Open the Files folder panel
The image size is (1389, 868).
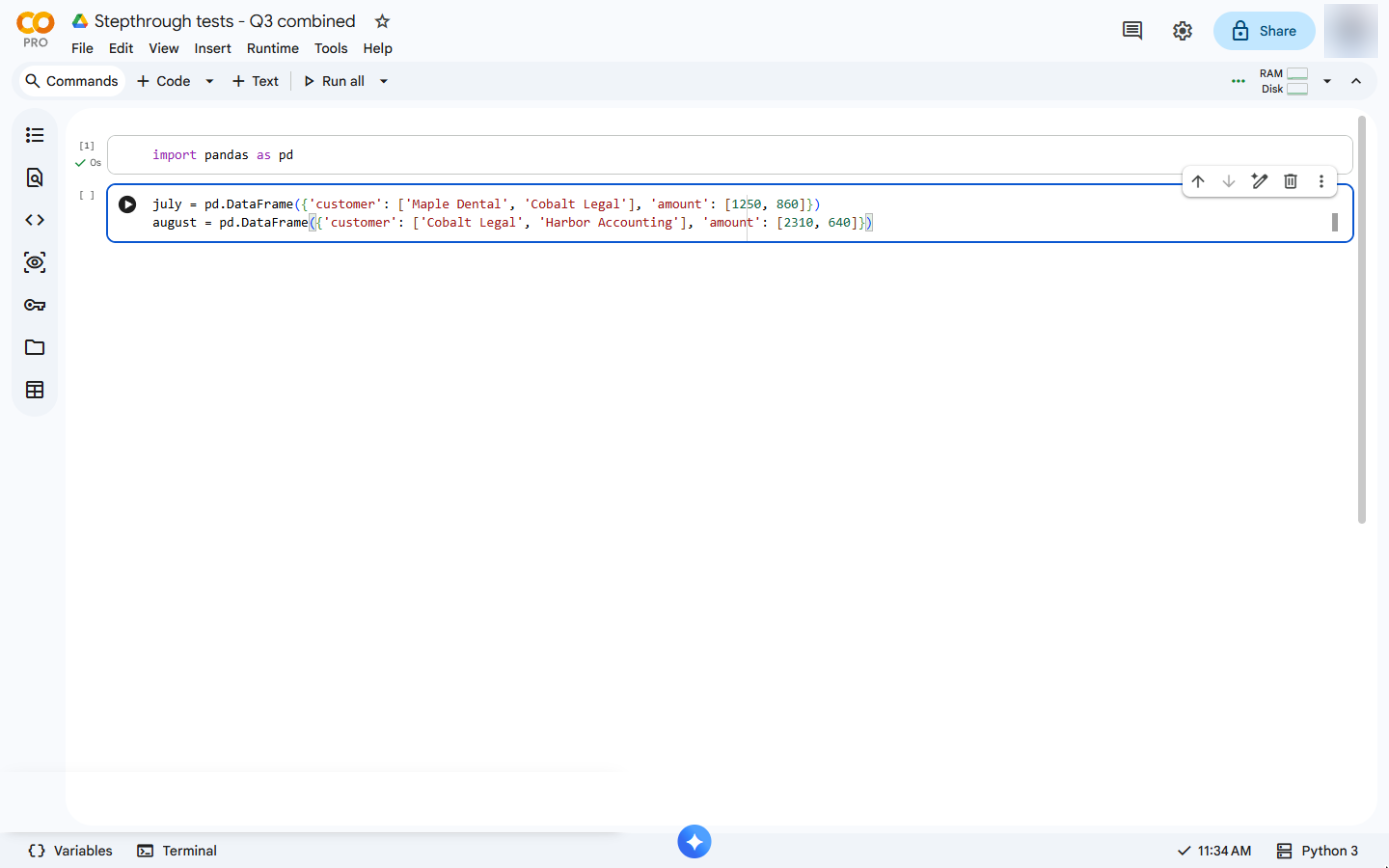[35, 347]
